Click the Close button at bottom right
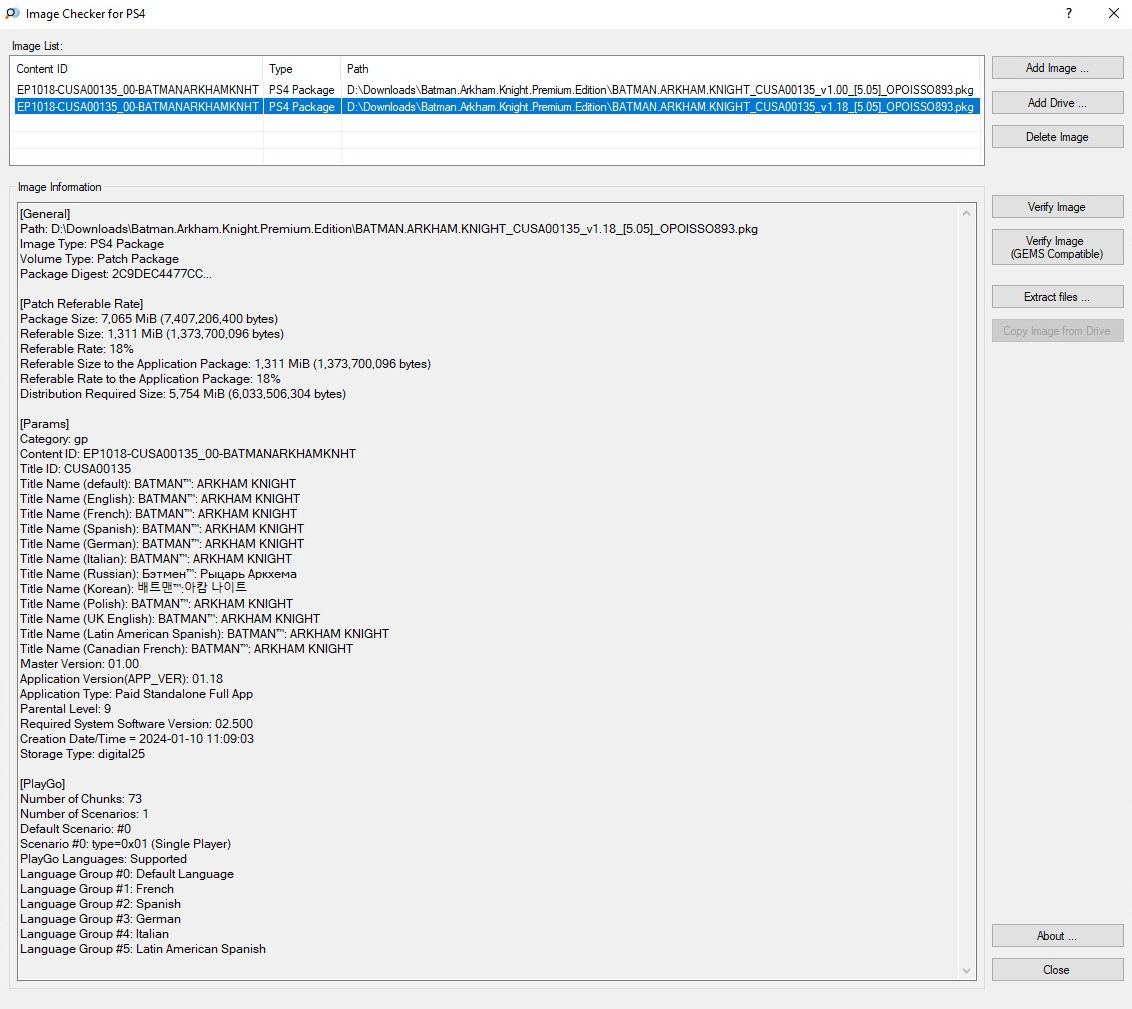1132x1009 pixels. tap(1057, 970)
